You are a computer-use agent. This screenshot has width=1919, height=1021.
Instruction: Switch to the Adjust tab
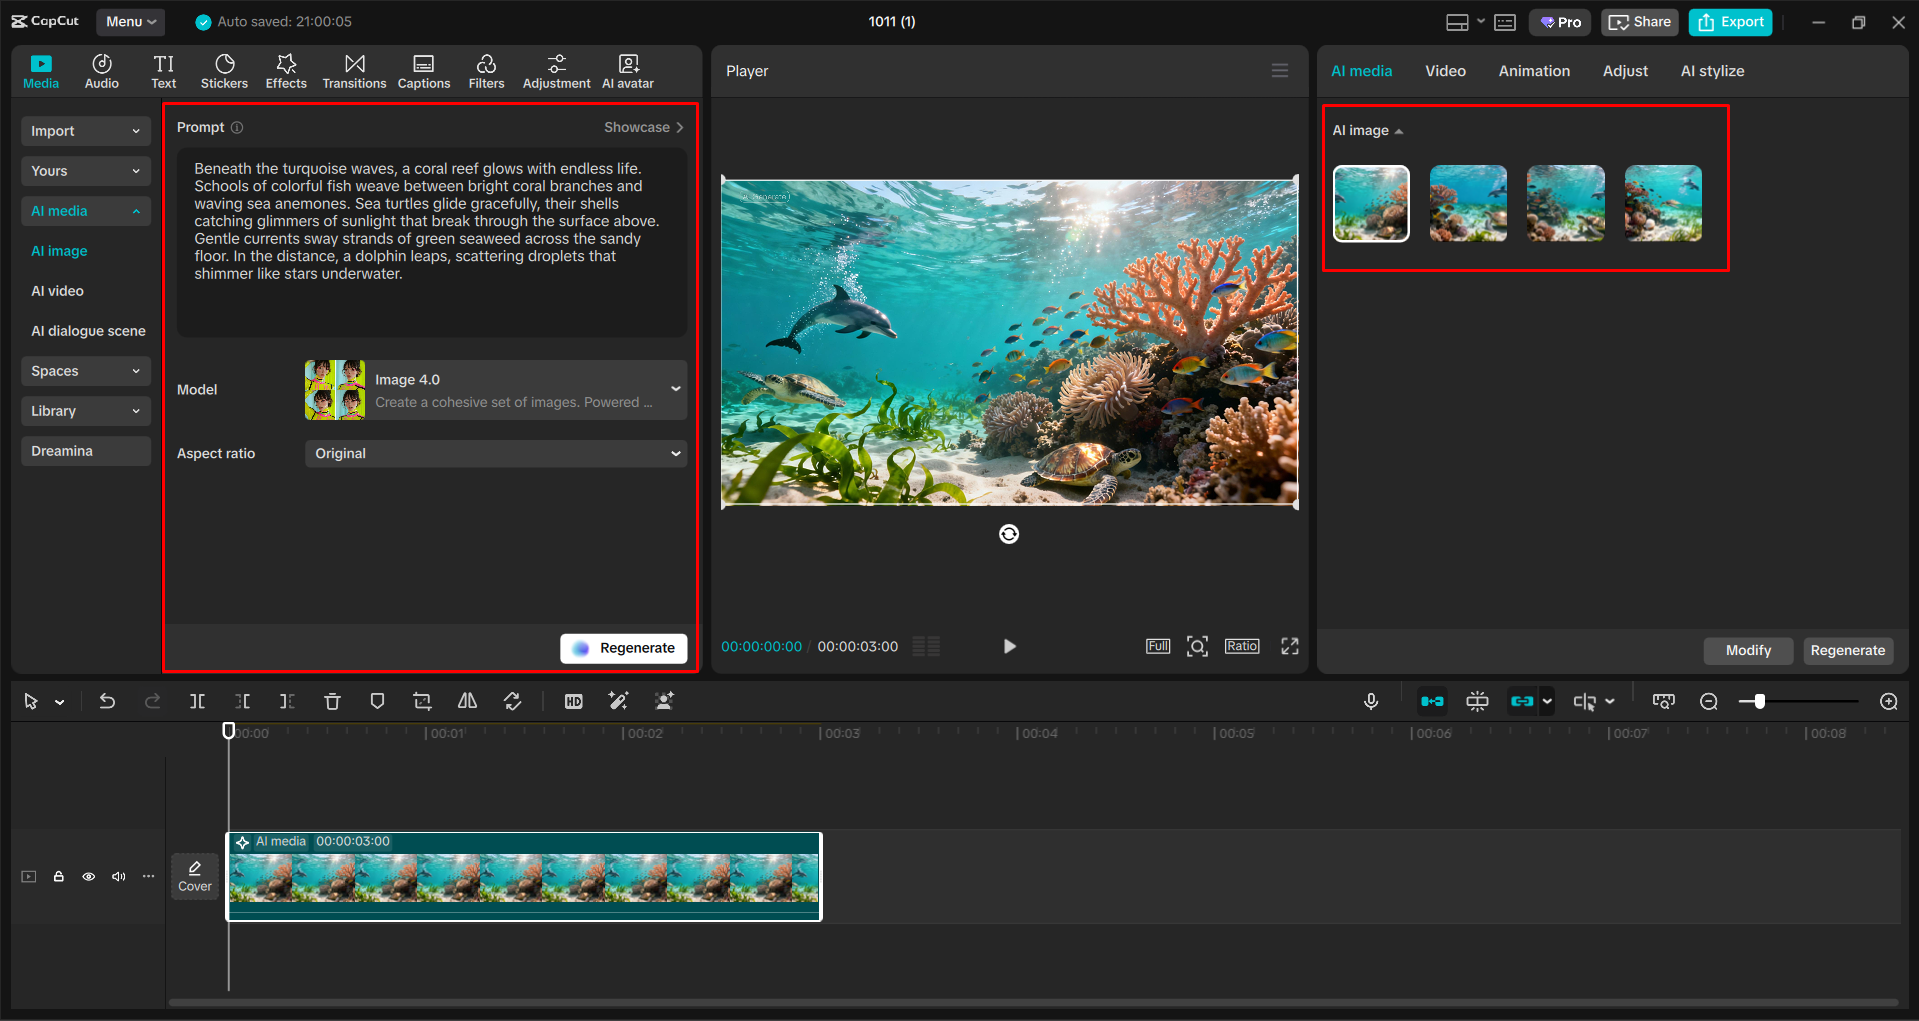[1625, 71]
